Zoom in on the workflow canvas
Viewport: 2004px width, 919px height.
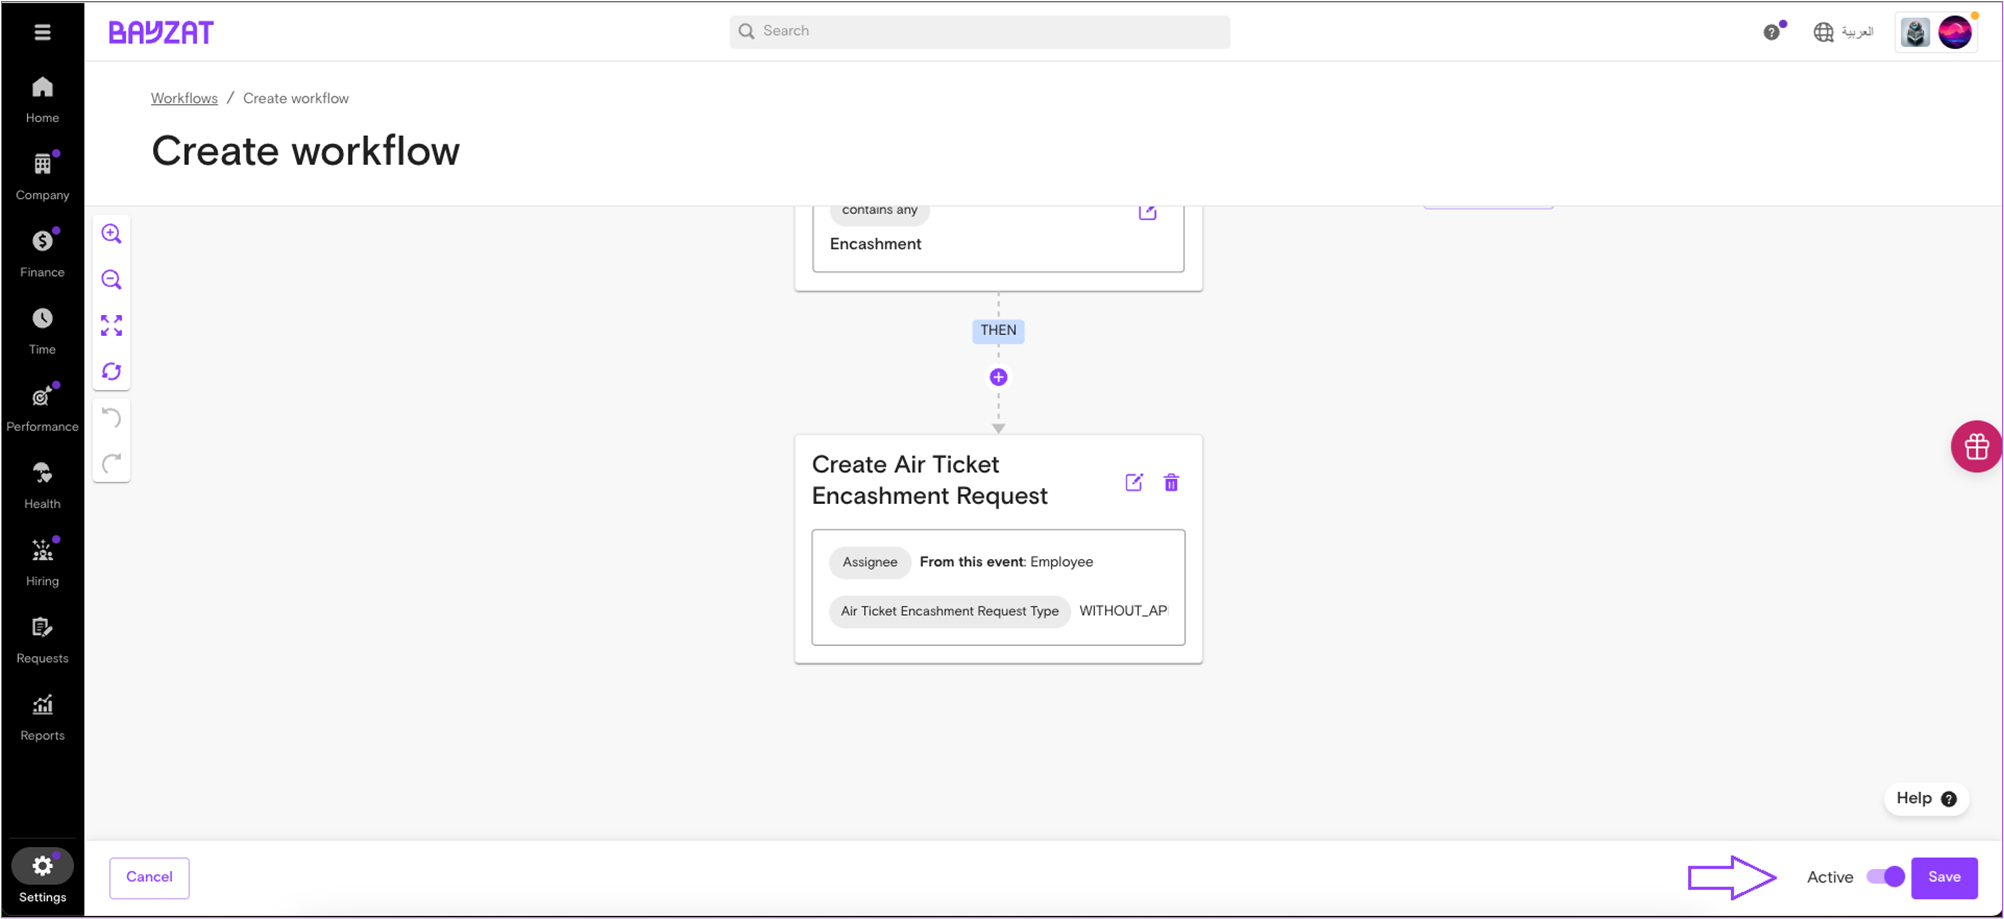pyautogui.click(x=111, y=234)
